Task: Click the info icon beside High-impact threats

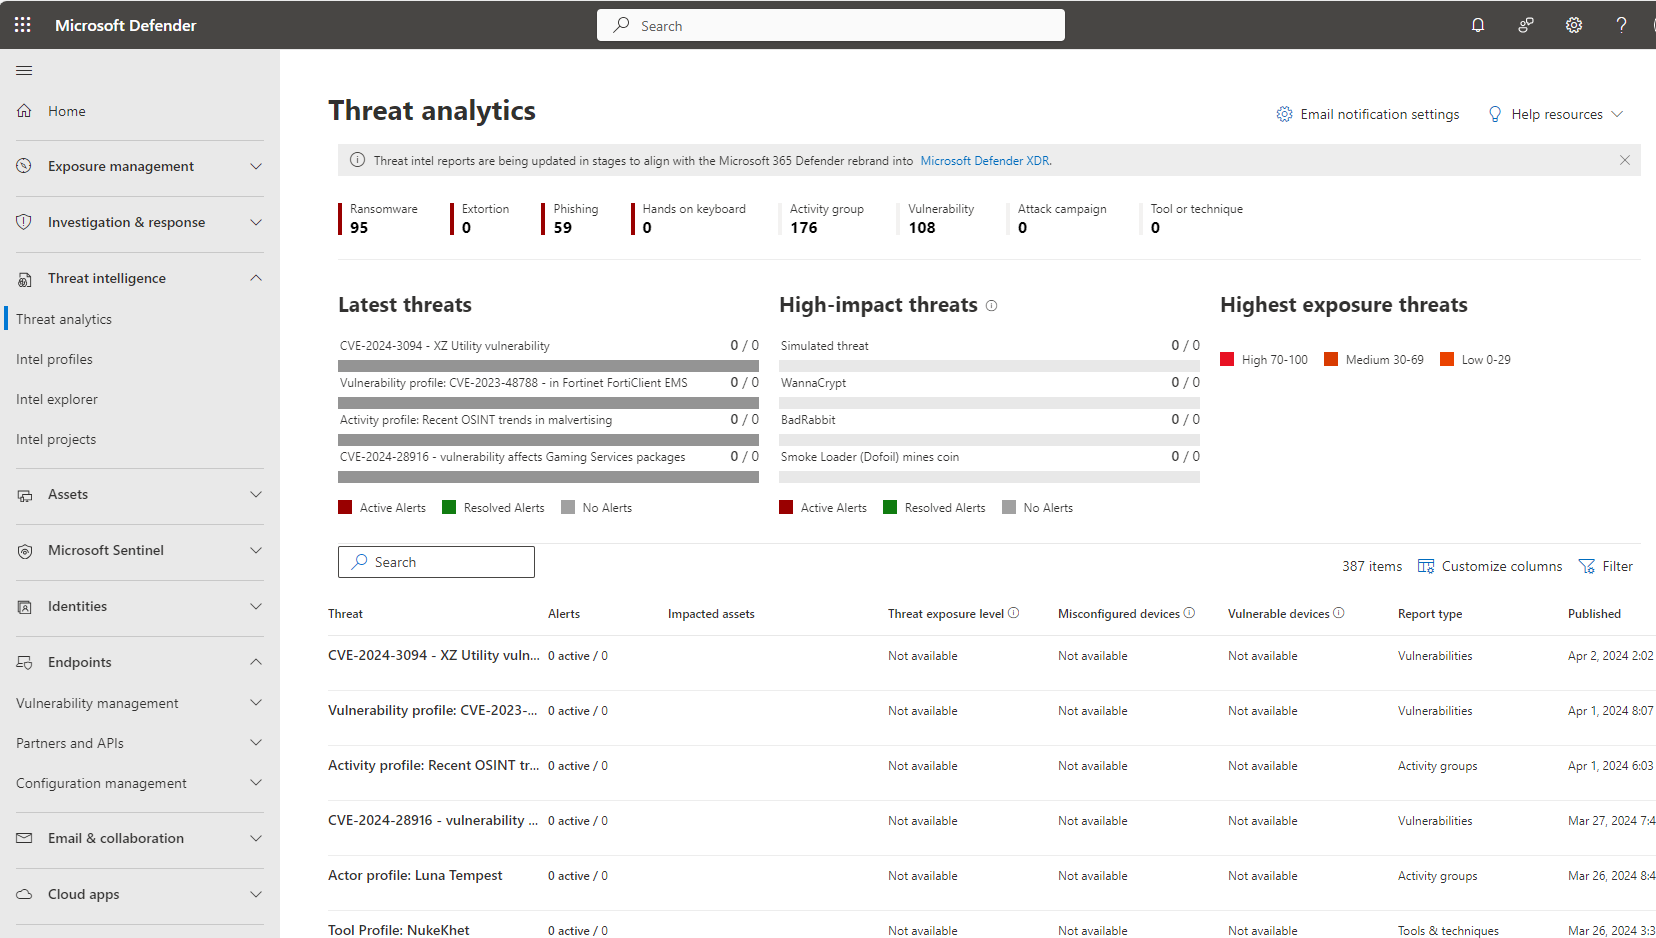Action: [x=991, y=306]
